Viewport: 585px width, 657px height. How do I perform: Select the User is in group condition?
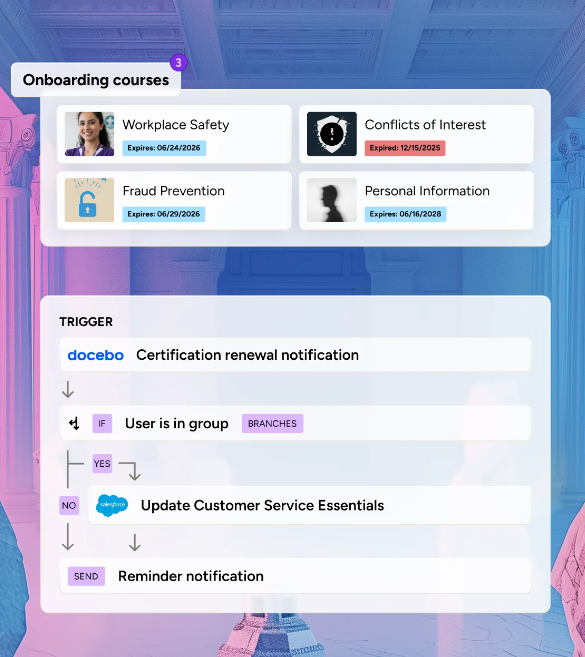[x=176, y=423]
